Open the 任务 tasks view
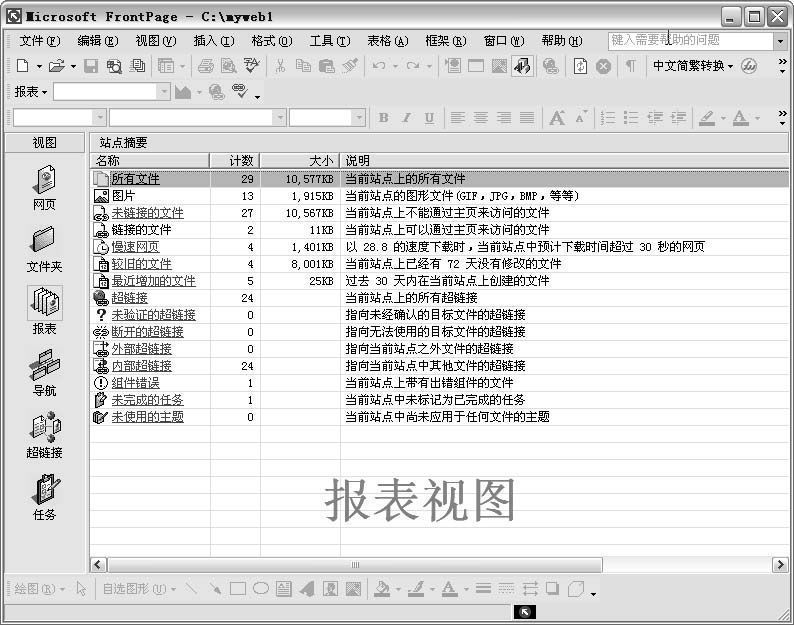Viewport: 794px width, 625px height. click(x=44, y=495)
